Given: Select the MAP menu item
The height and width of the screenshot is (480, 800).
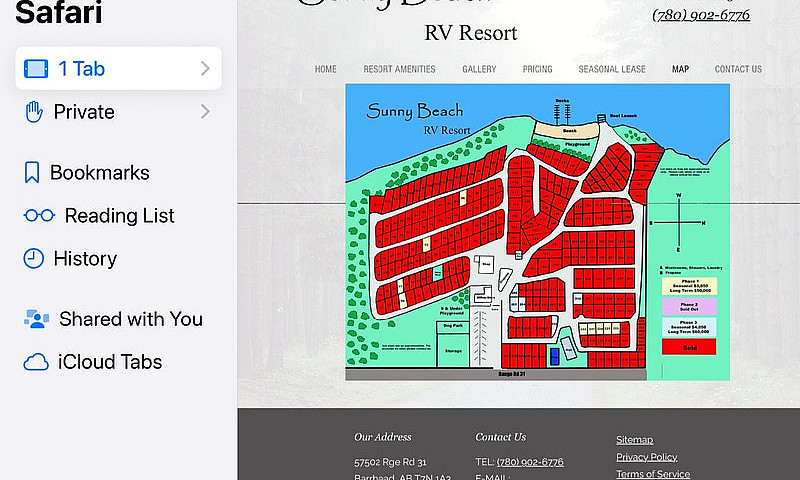Looking at the screenshot, I should tap(681, 69).
